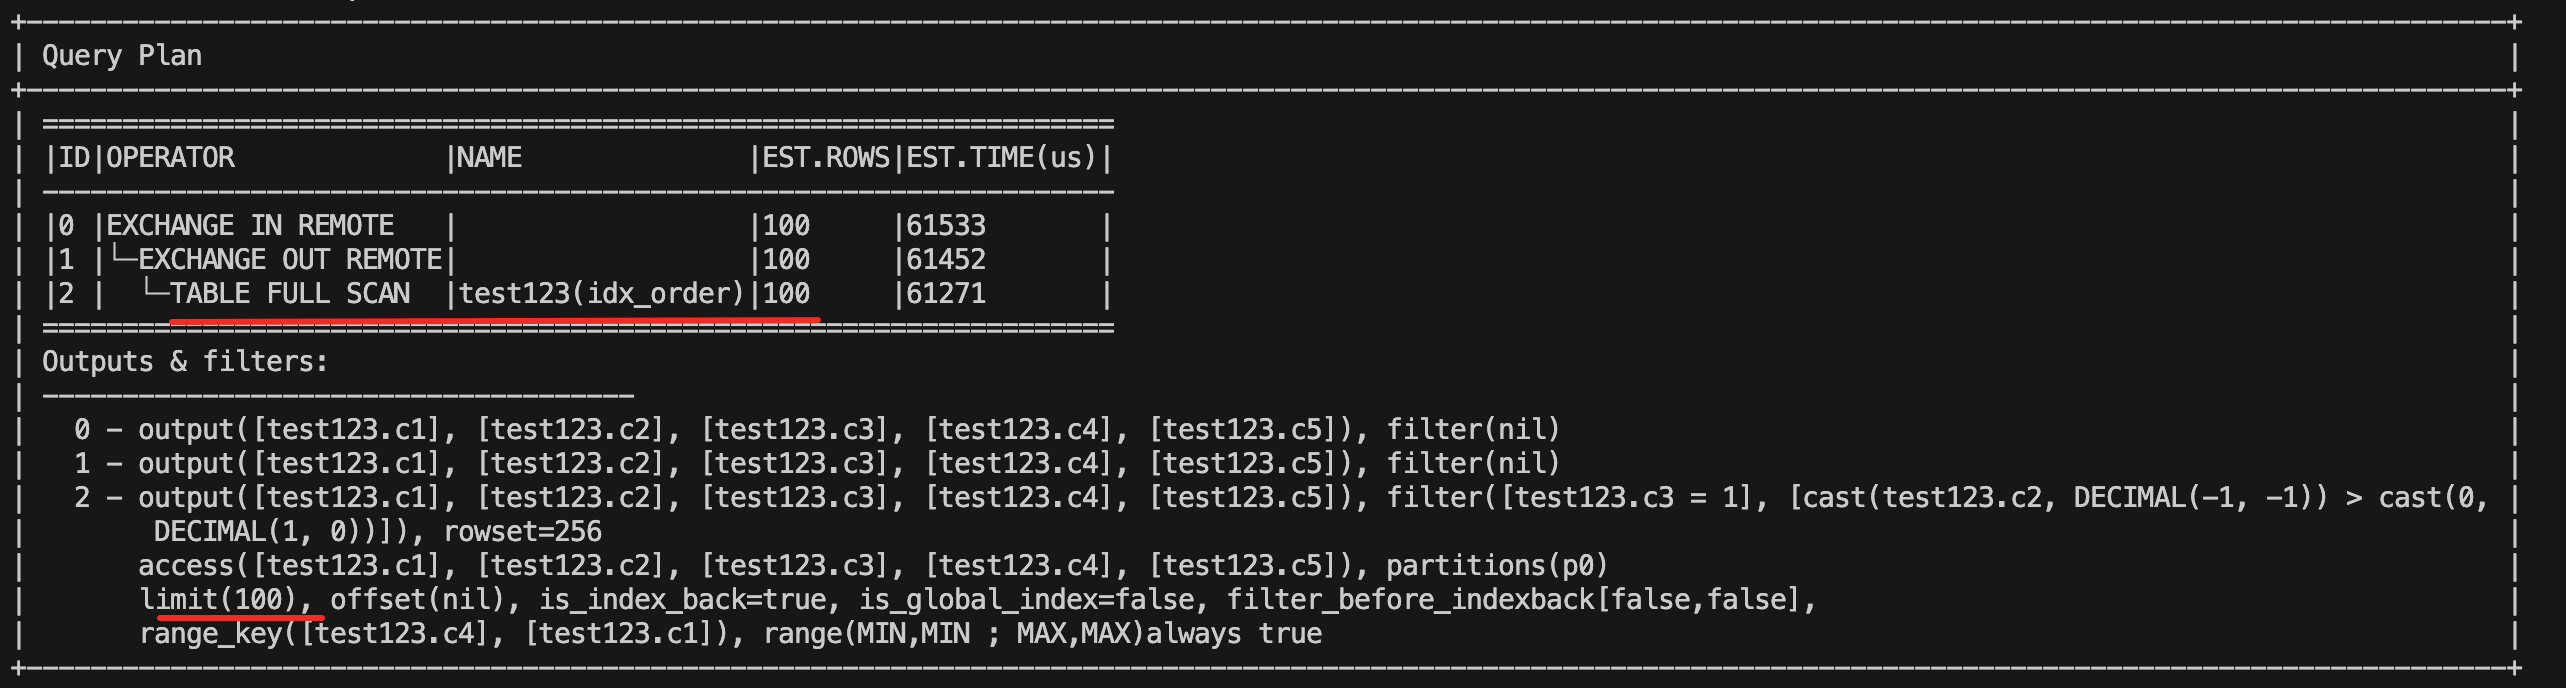Click the offset(nil) text
This screenshot has height=688, width=2566.
(418, 600)
